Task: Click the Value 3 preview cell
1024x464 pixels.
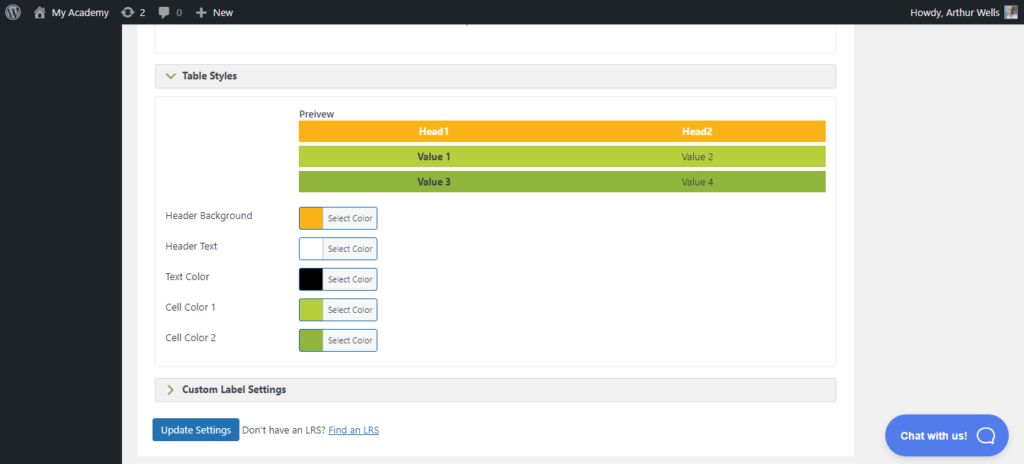Action: coord(434,182)
